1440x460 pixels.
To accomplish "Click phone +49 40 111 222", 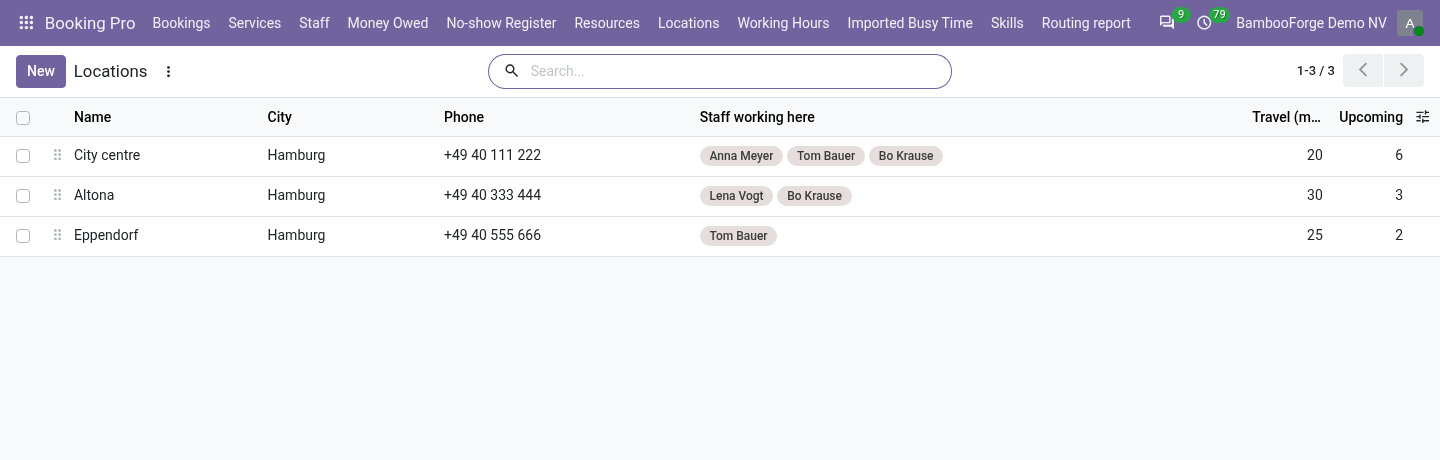I will [492, 155].
